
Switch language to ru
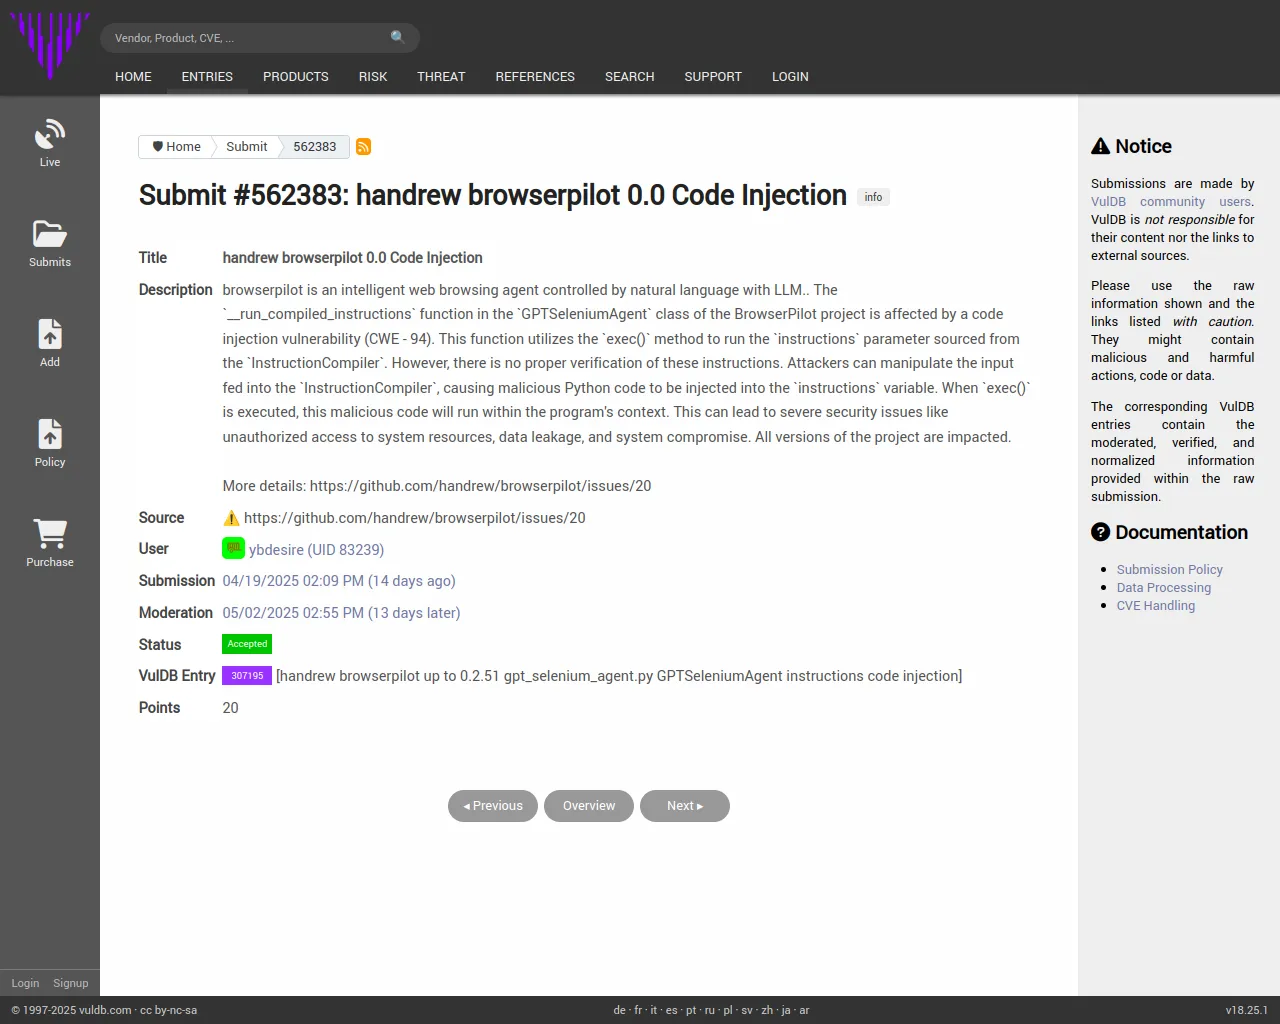(709, 1010)
